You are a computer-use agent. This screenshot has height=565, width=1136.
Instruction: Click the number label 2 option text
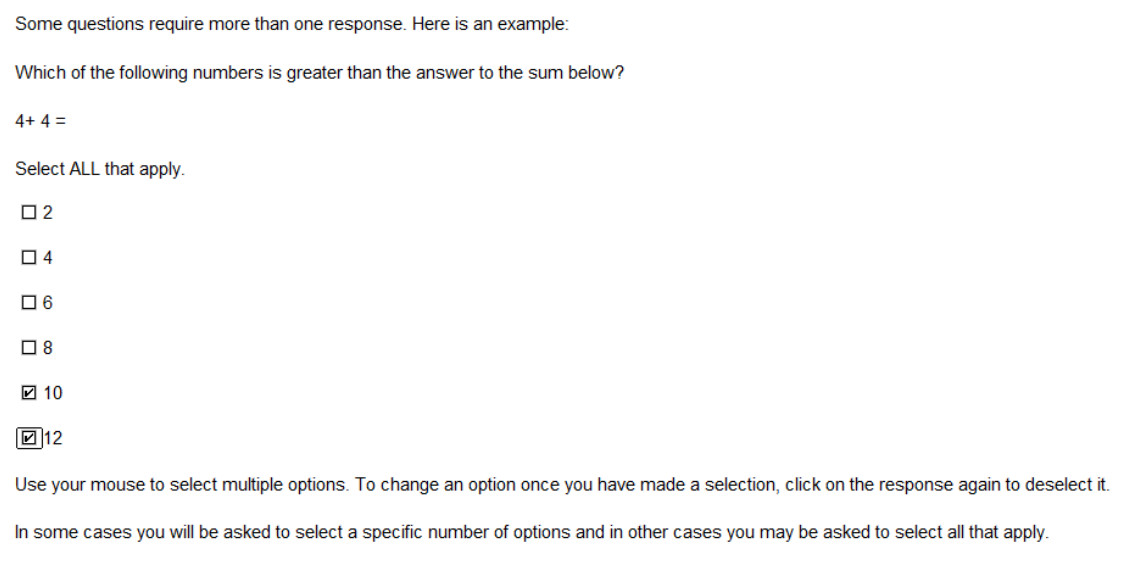47,212
